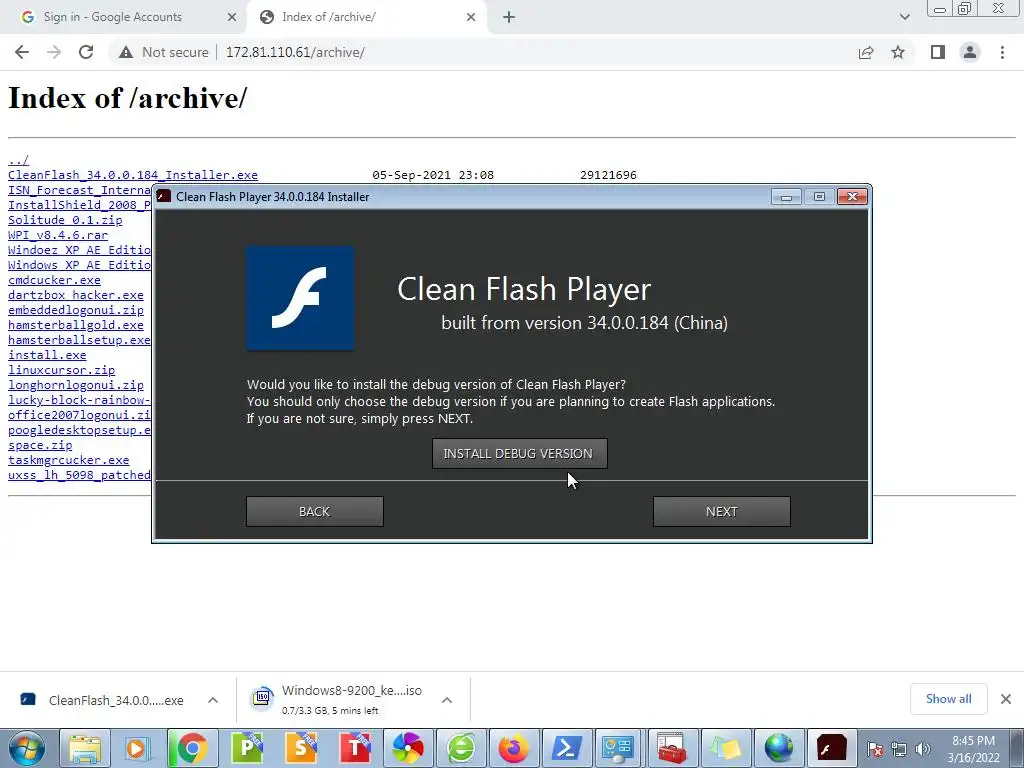Open install.exe link
This screenshot has width=1024, height=768.
point(47,355)
